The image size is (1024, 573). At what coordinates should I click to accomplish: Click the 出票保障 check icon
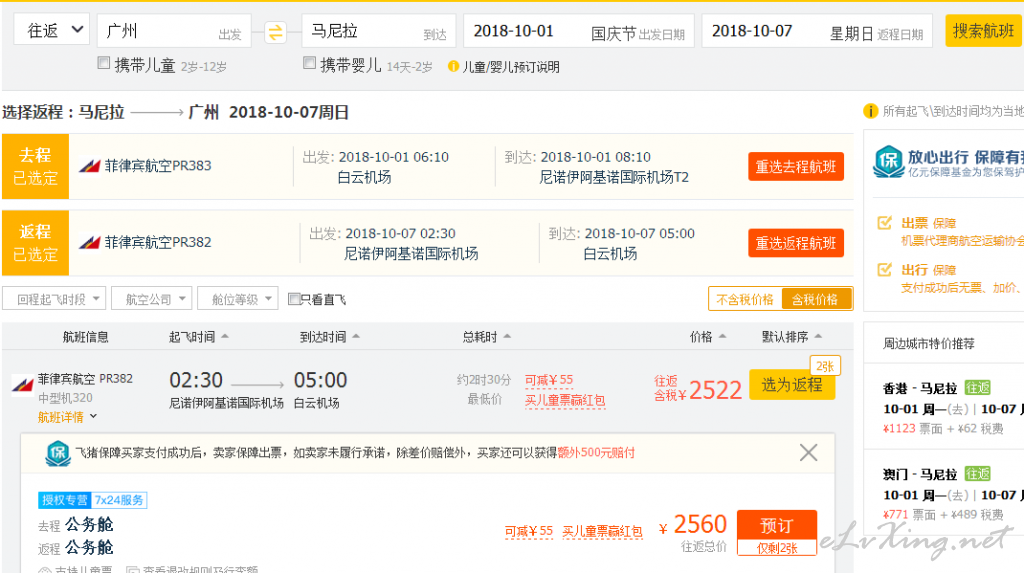pyautogui.click(x=884, y=223)
